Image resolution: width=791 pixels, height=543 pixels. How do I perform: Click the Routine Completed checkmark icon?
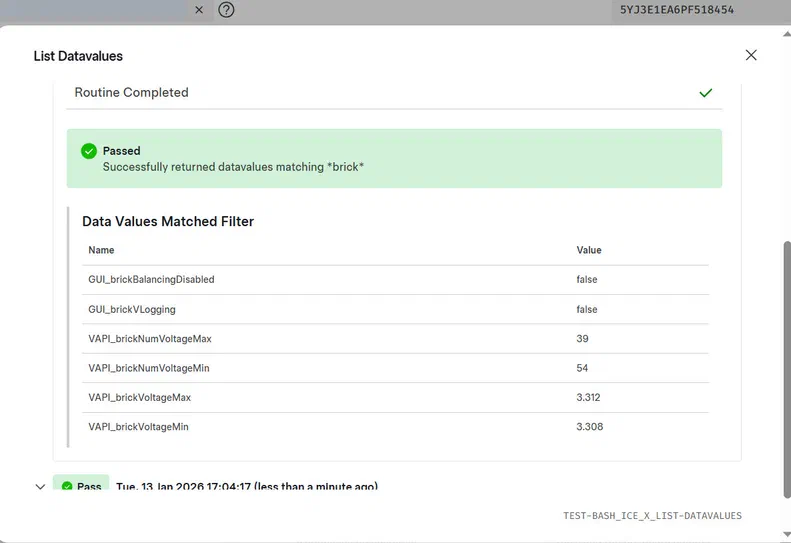click(x=706, y=93)
